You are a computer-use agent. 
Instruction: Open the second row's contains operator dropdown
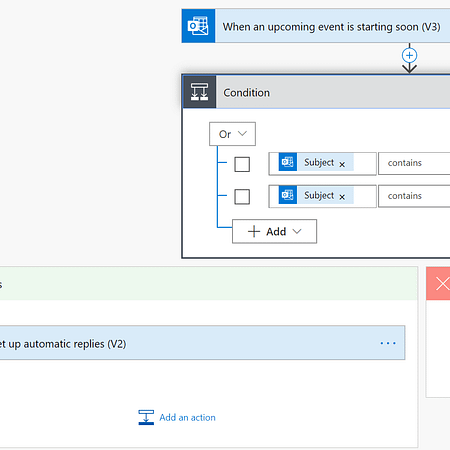[x=414, y=196]
